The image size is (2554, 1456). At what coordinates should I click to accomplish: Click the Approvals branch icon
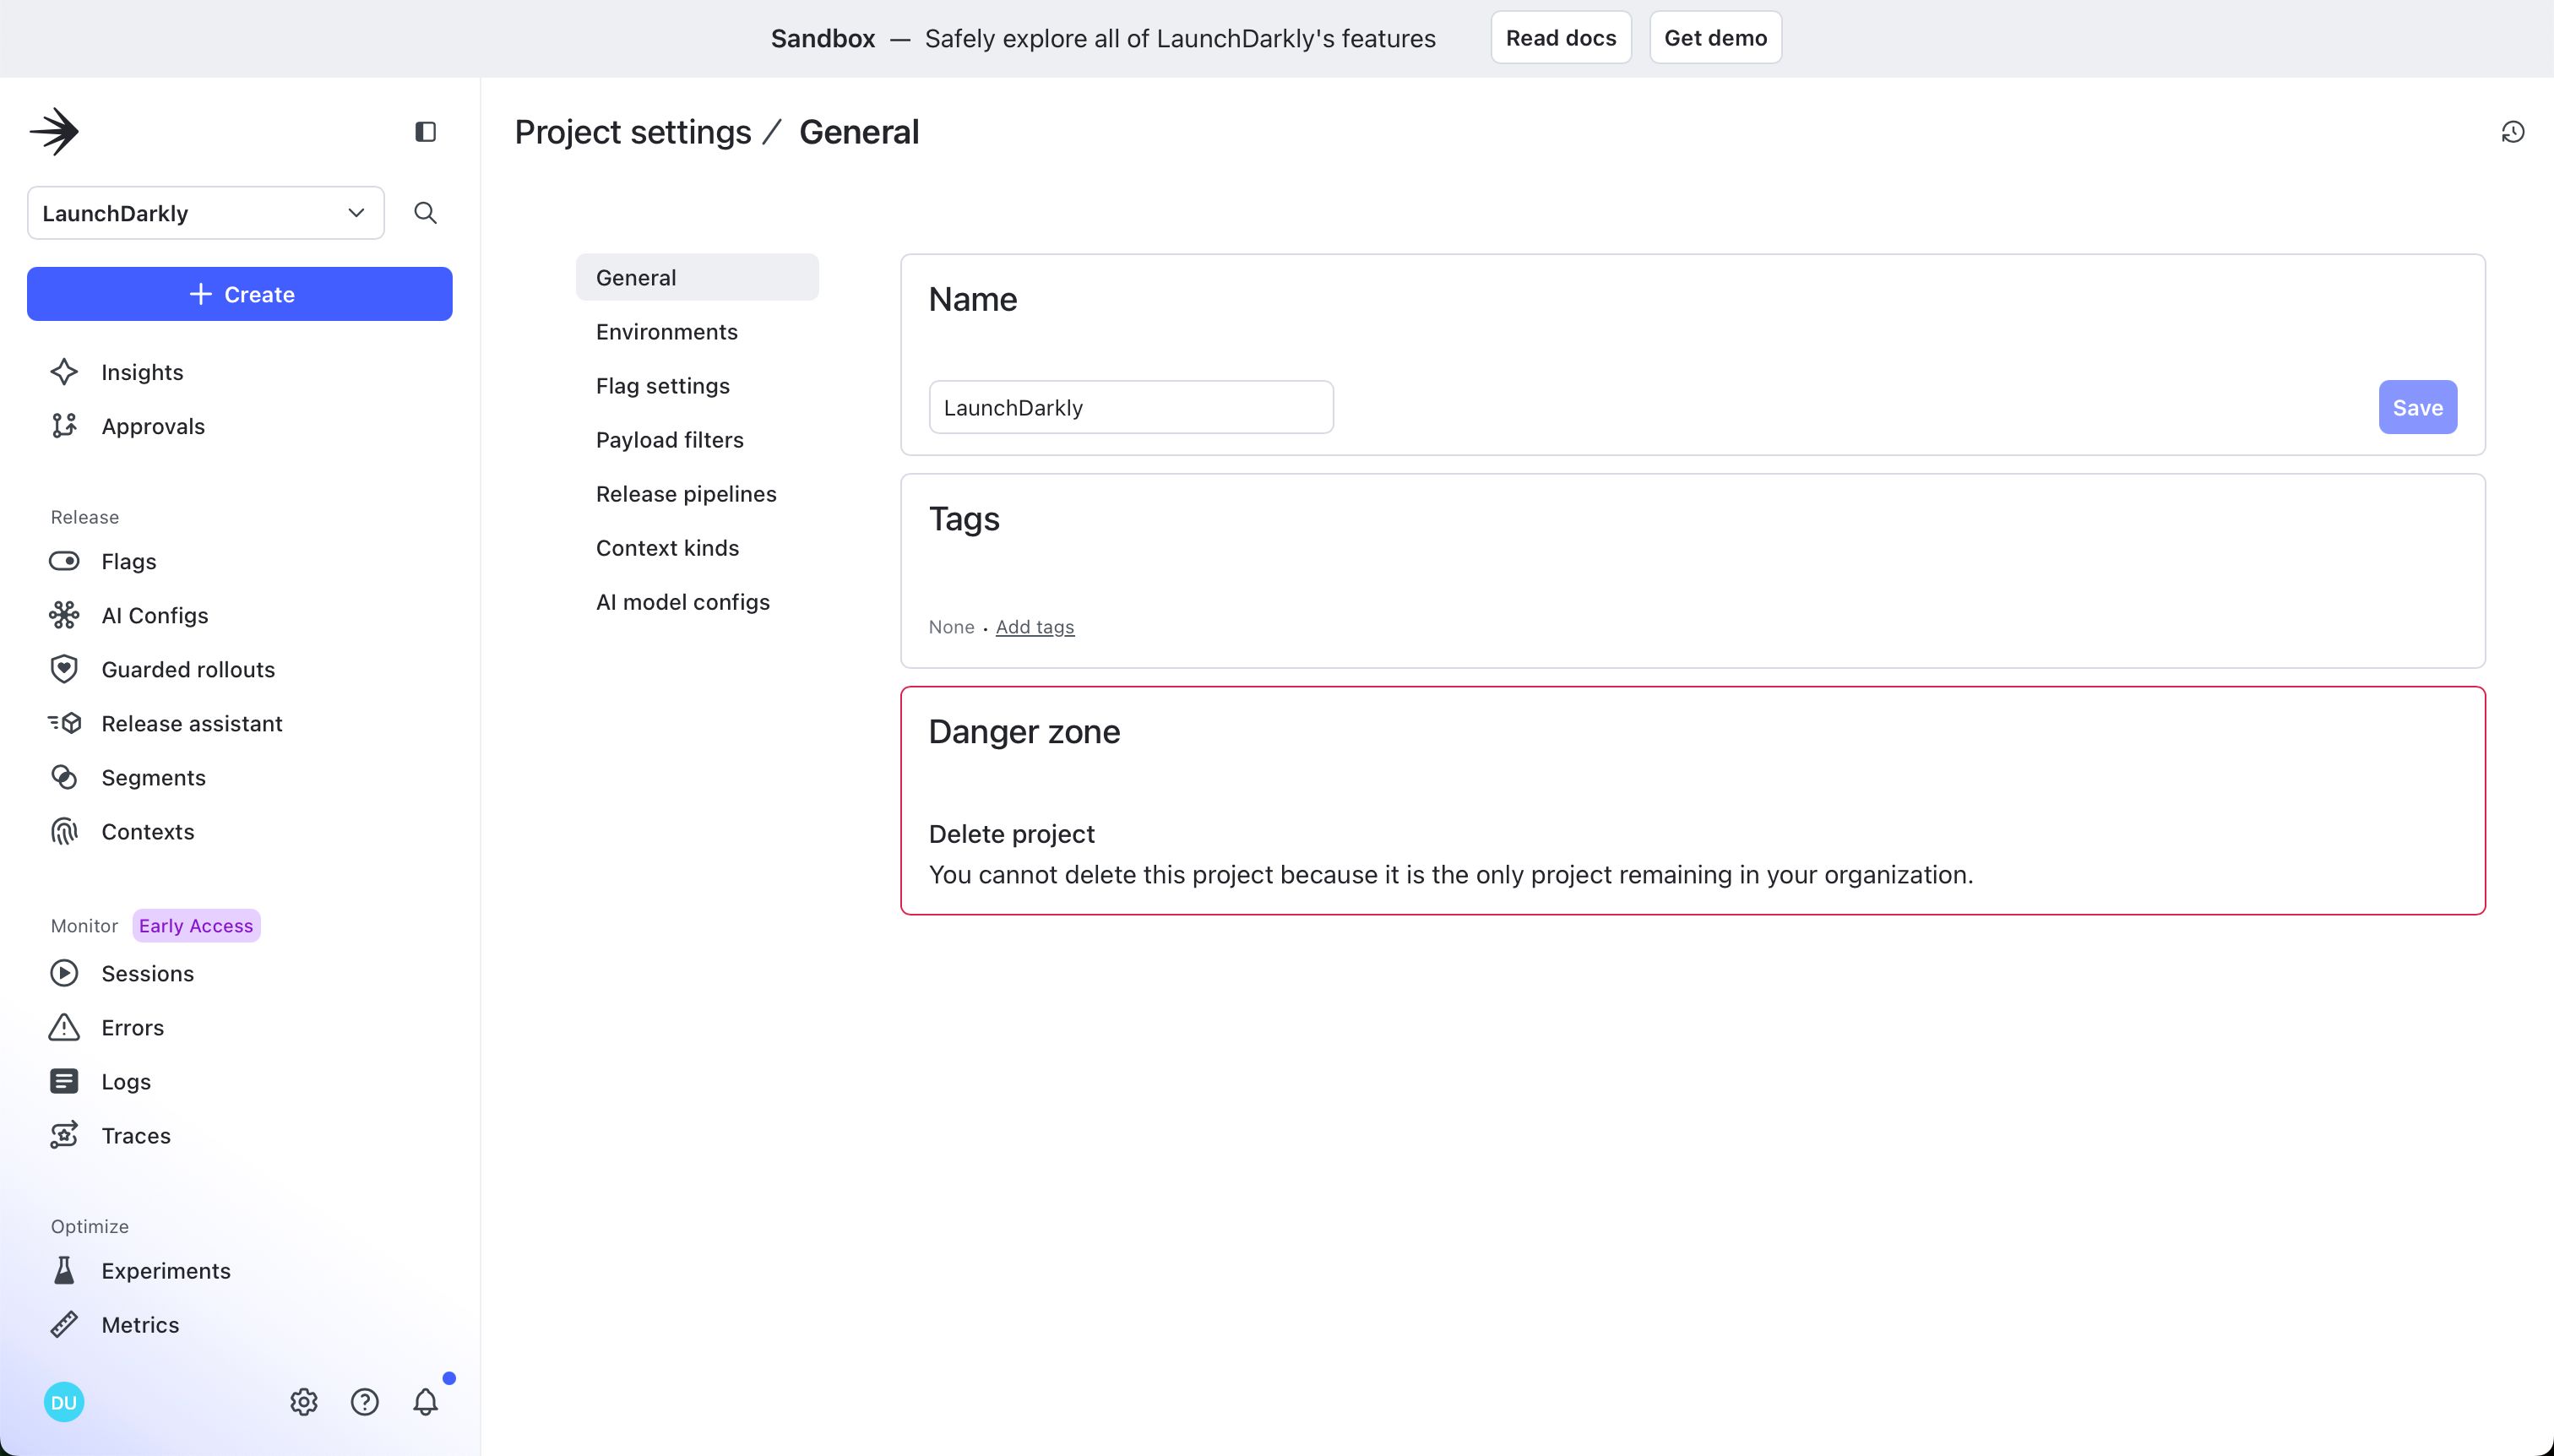click(64, 426)
